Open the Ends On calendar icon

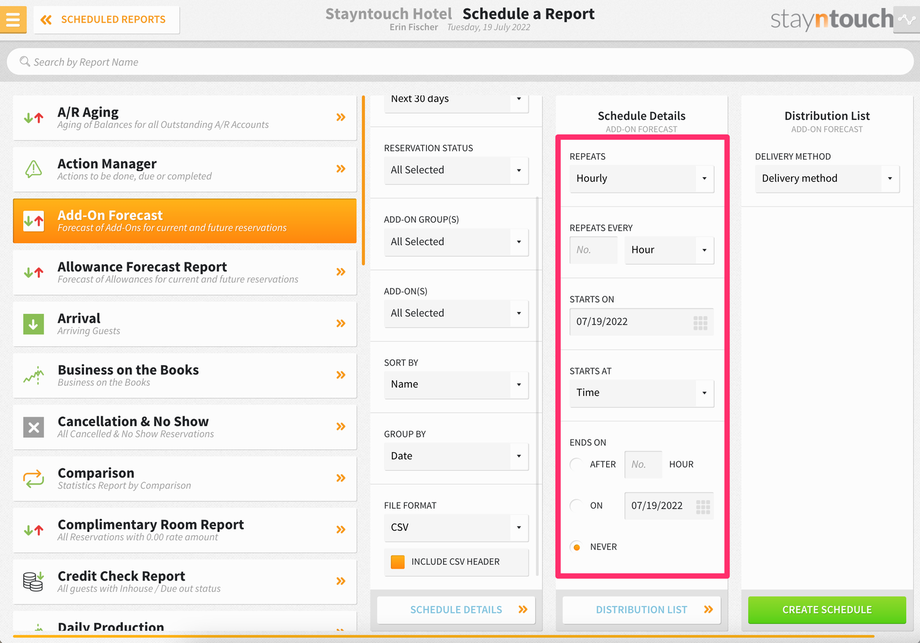[703, 507]
